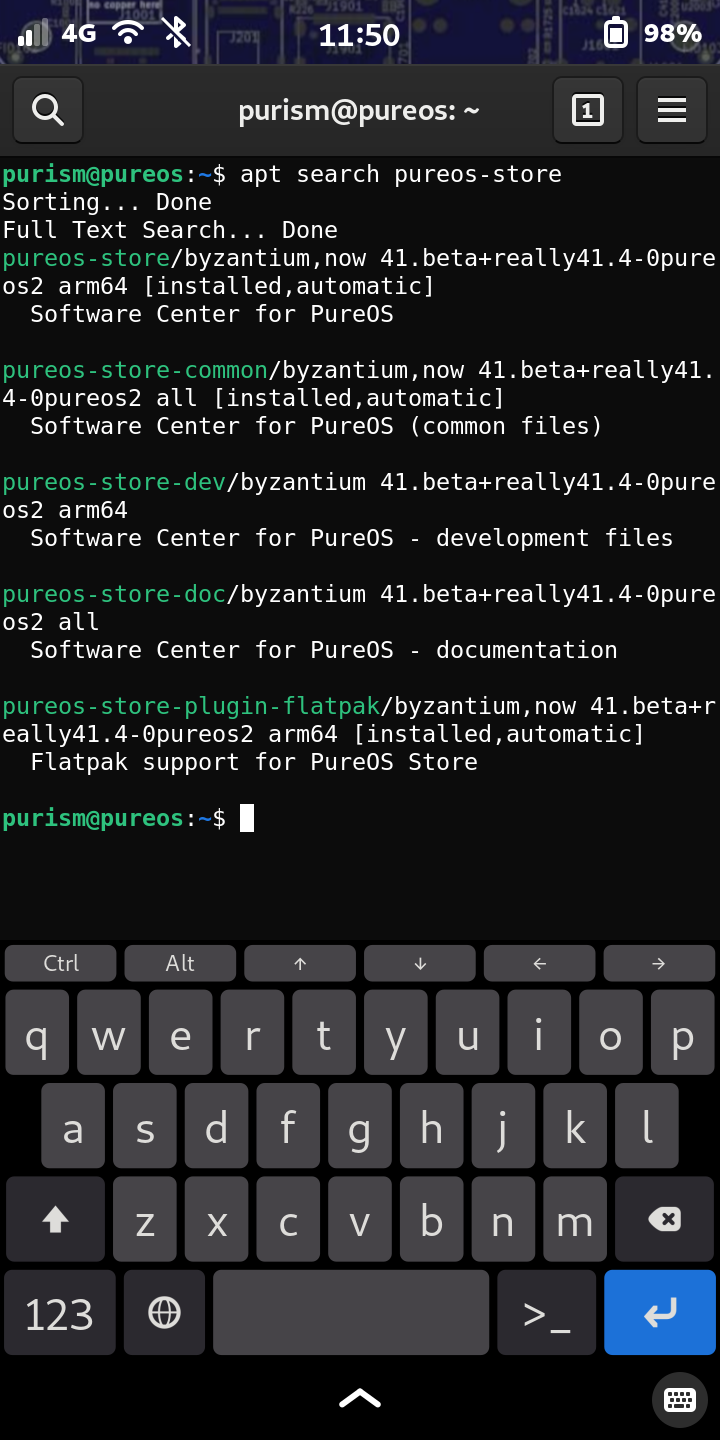The image size is (720, 1440).
Task: Tap the space bar
Action: [351, 1313]
